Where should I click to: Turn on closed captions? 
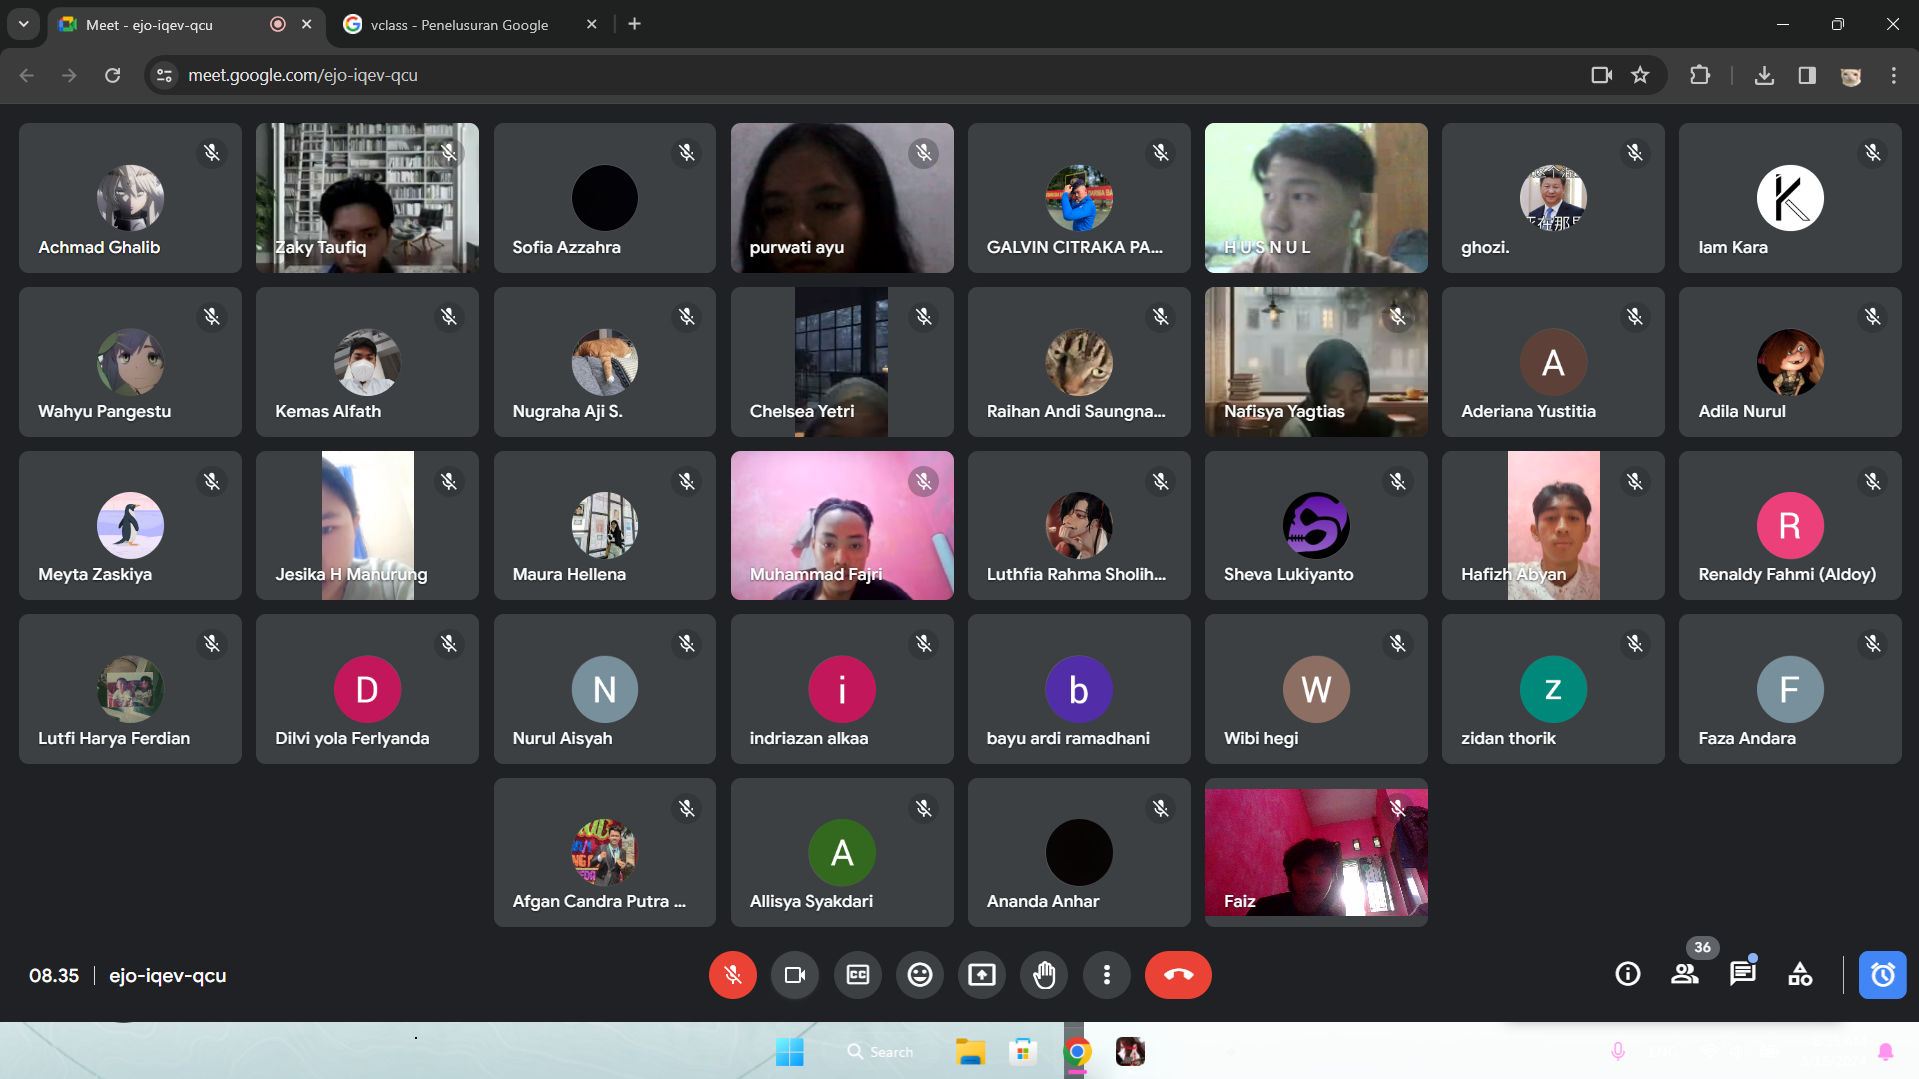coord(857,975)
